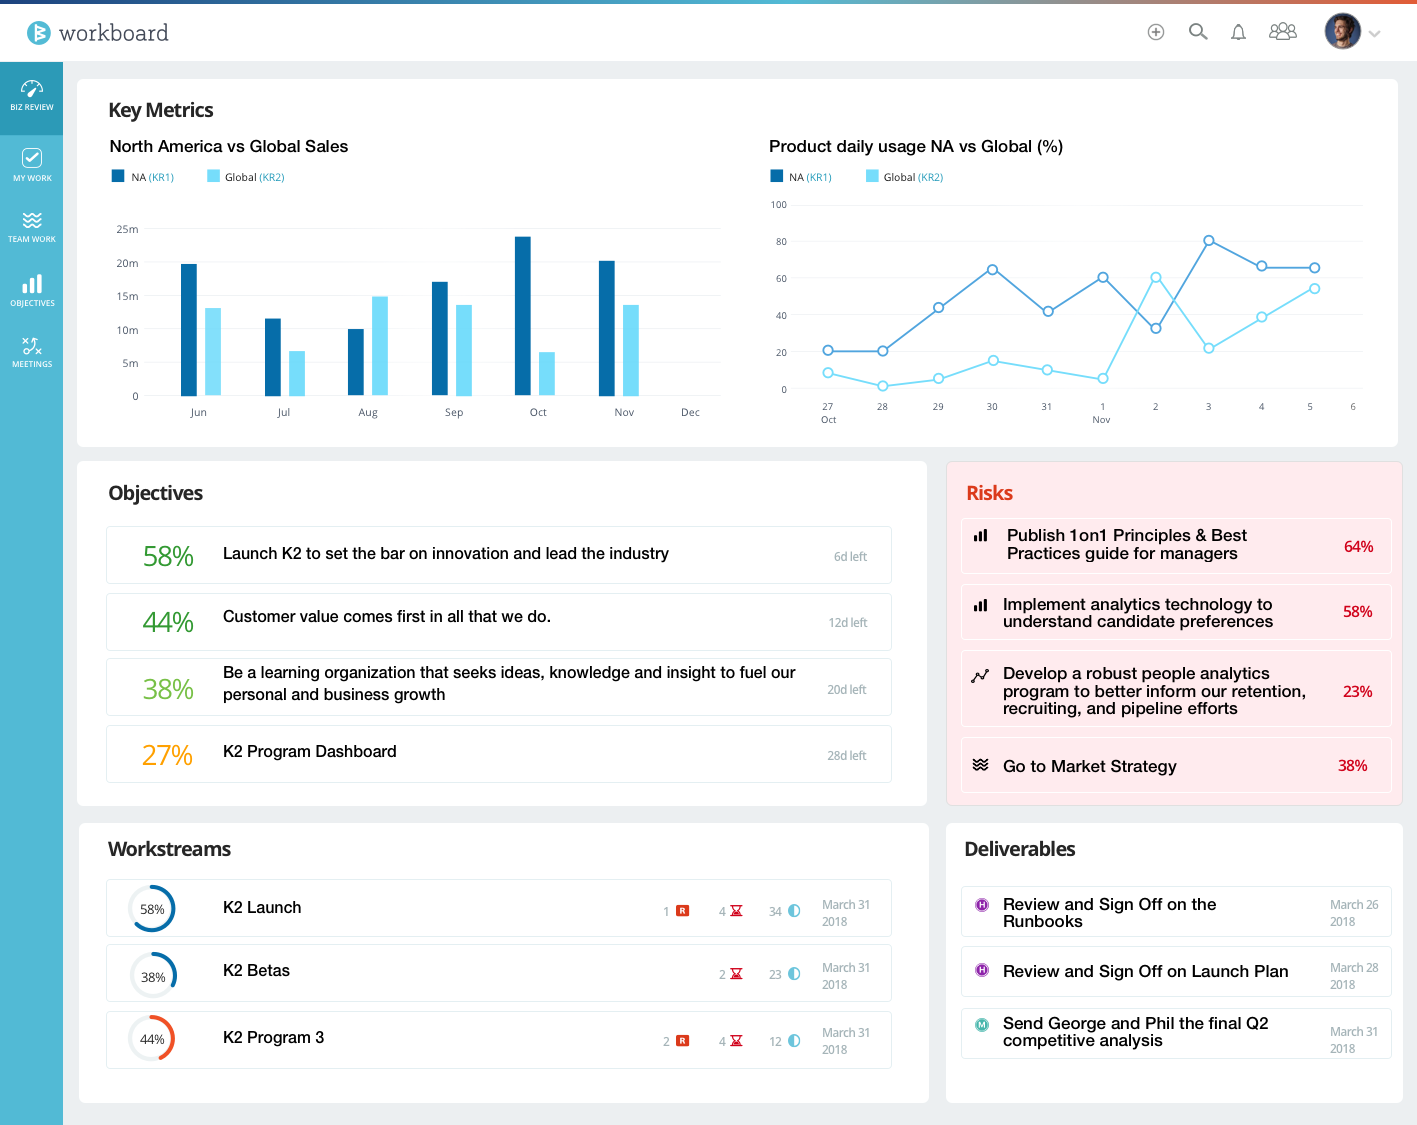The image size is (1417, 1125).
Task: Open Review and Sign Off on the Runbooks
Action: click(1176, 912)
